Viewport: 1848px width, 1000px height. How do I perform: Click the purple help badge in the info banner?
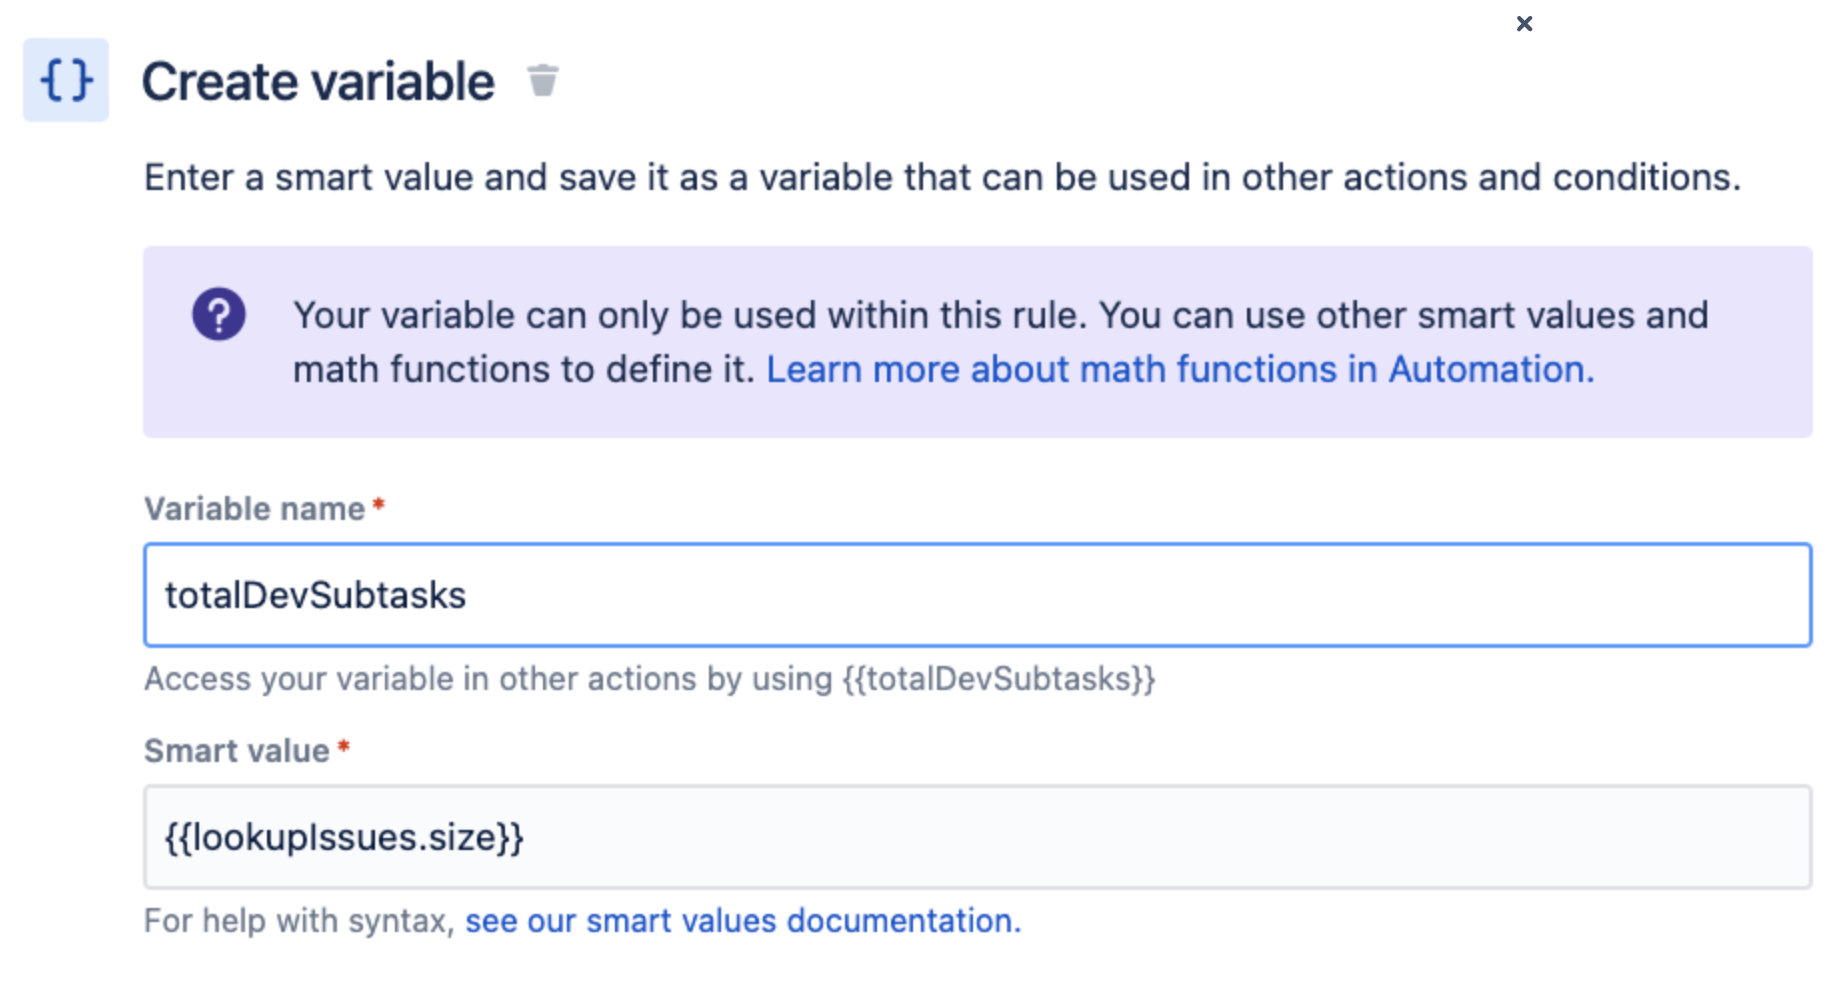tap(218, 313)
